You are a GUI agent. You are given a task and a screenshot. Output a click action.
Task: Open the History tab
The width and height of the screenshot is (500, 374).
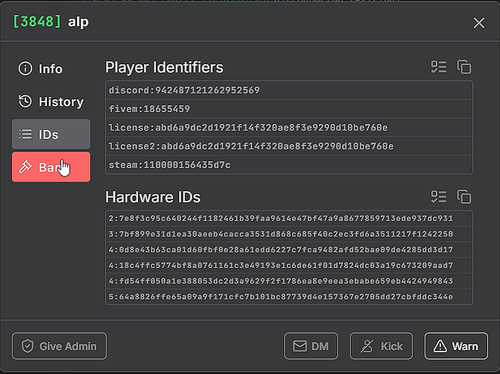(x=51, y=102)
